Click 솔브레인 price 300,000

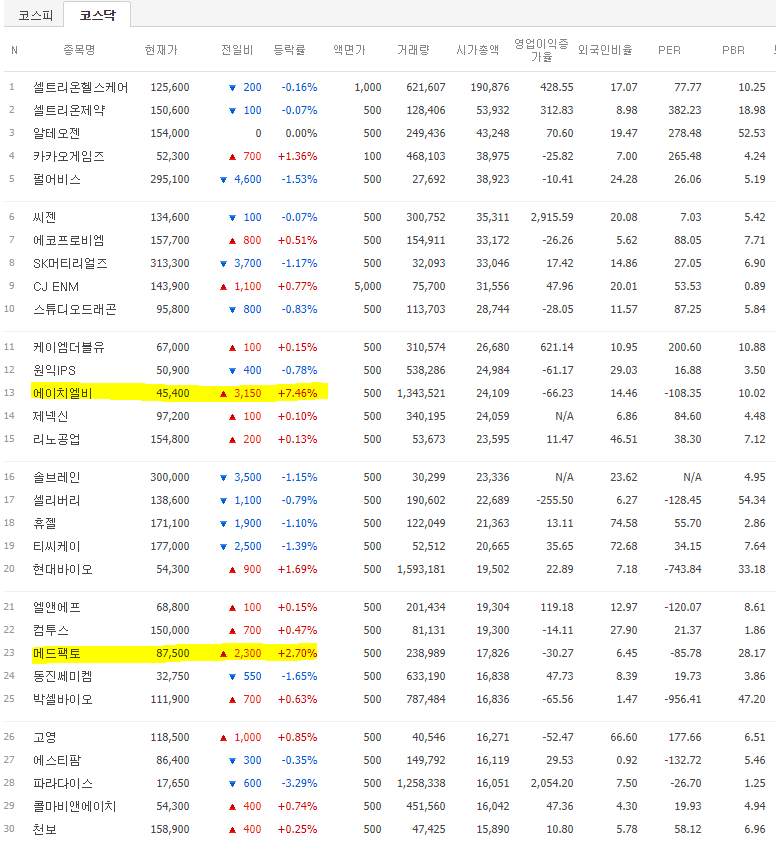click(x=170, y=477)
